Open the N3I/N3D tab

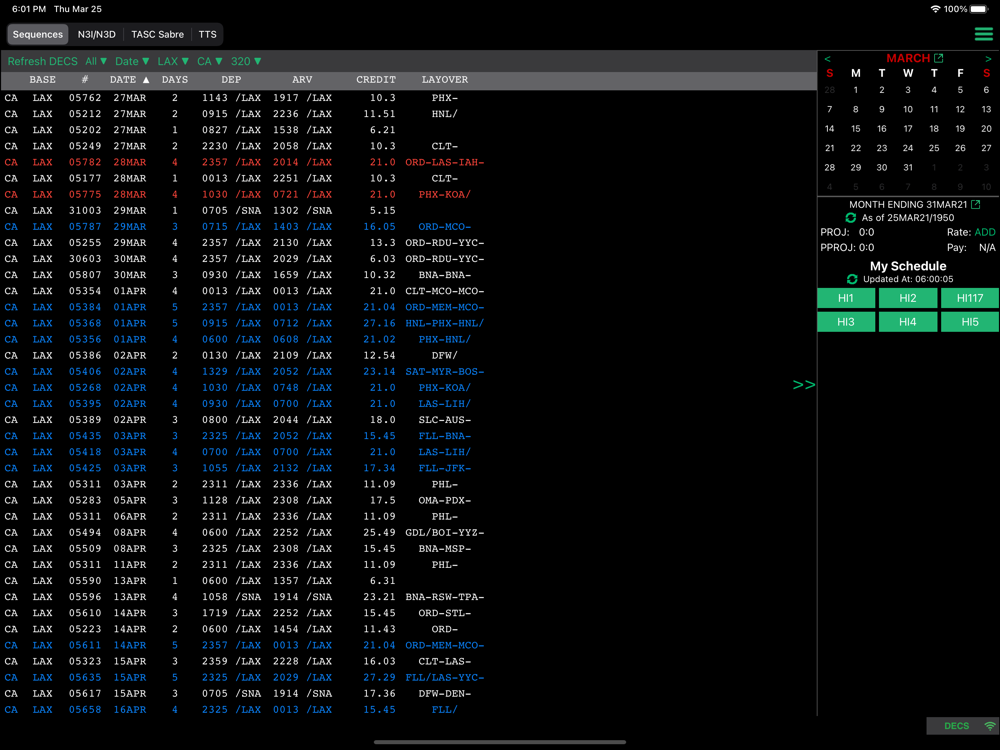point(97,34)
